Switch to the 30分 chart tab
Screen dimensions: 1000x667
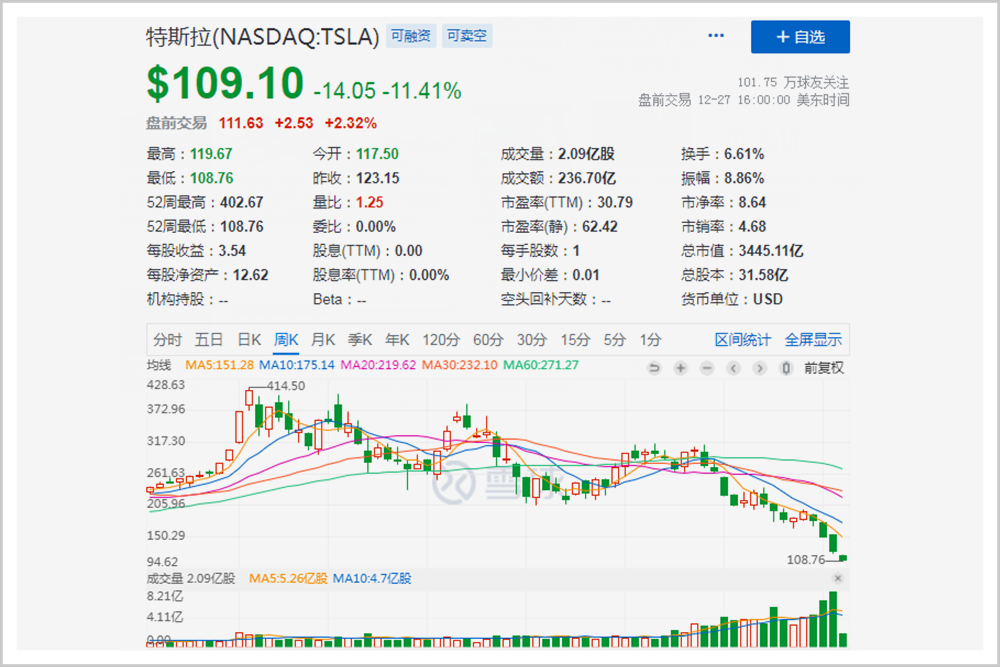point(532,340)
